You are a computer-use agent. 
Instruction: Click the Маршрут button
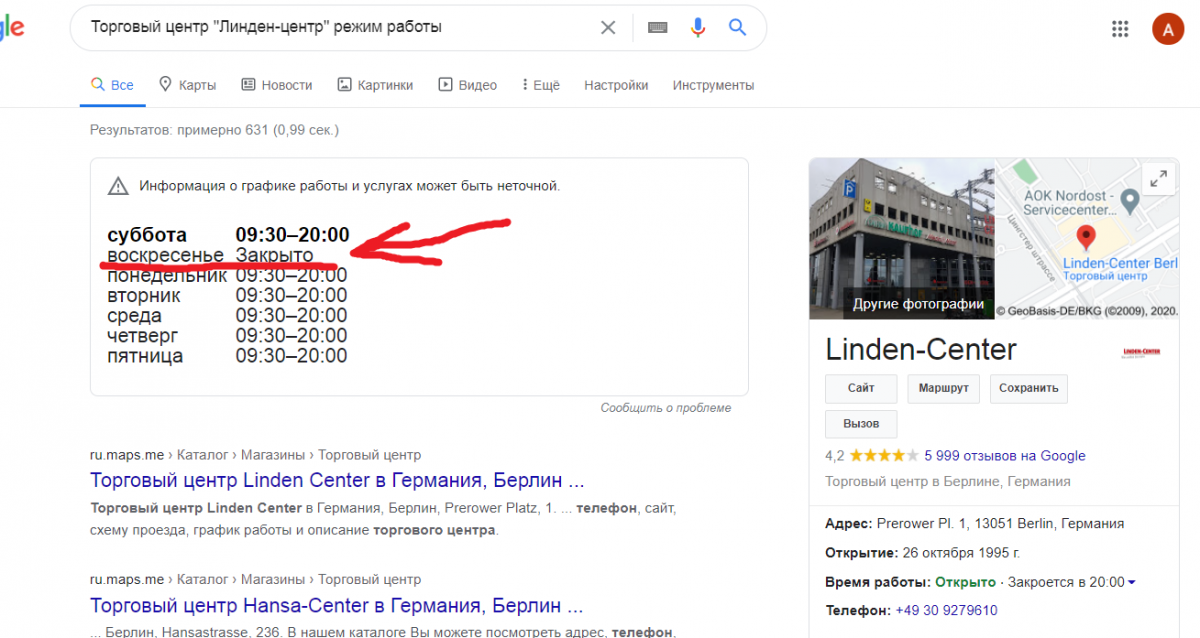[x=943, y=388]
